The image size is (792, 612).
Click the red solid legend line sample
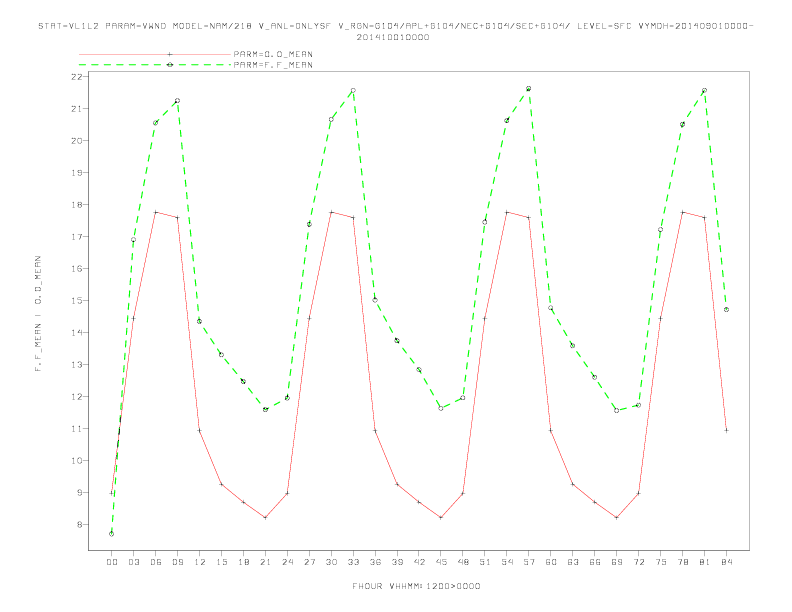pyautogui.click(x=155, y=54)
